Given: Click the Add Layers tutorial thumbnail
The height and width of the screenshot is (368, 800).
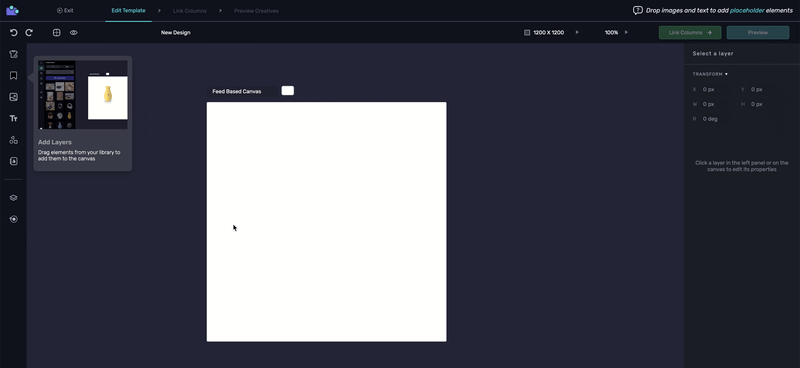Looking at the screenshot, I should coord(84,95).
